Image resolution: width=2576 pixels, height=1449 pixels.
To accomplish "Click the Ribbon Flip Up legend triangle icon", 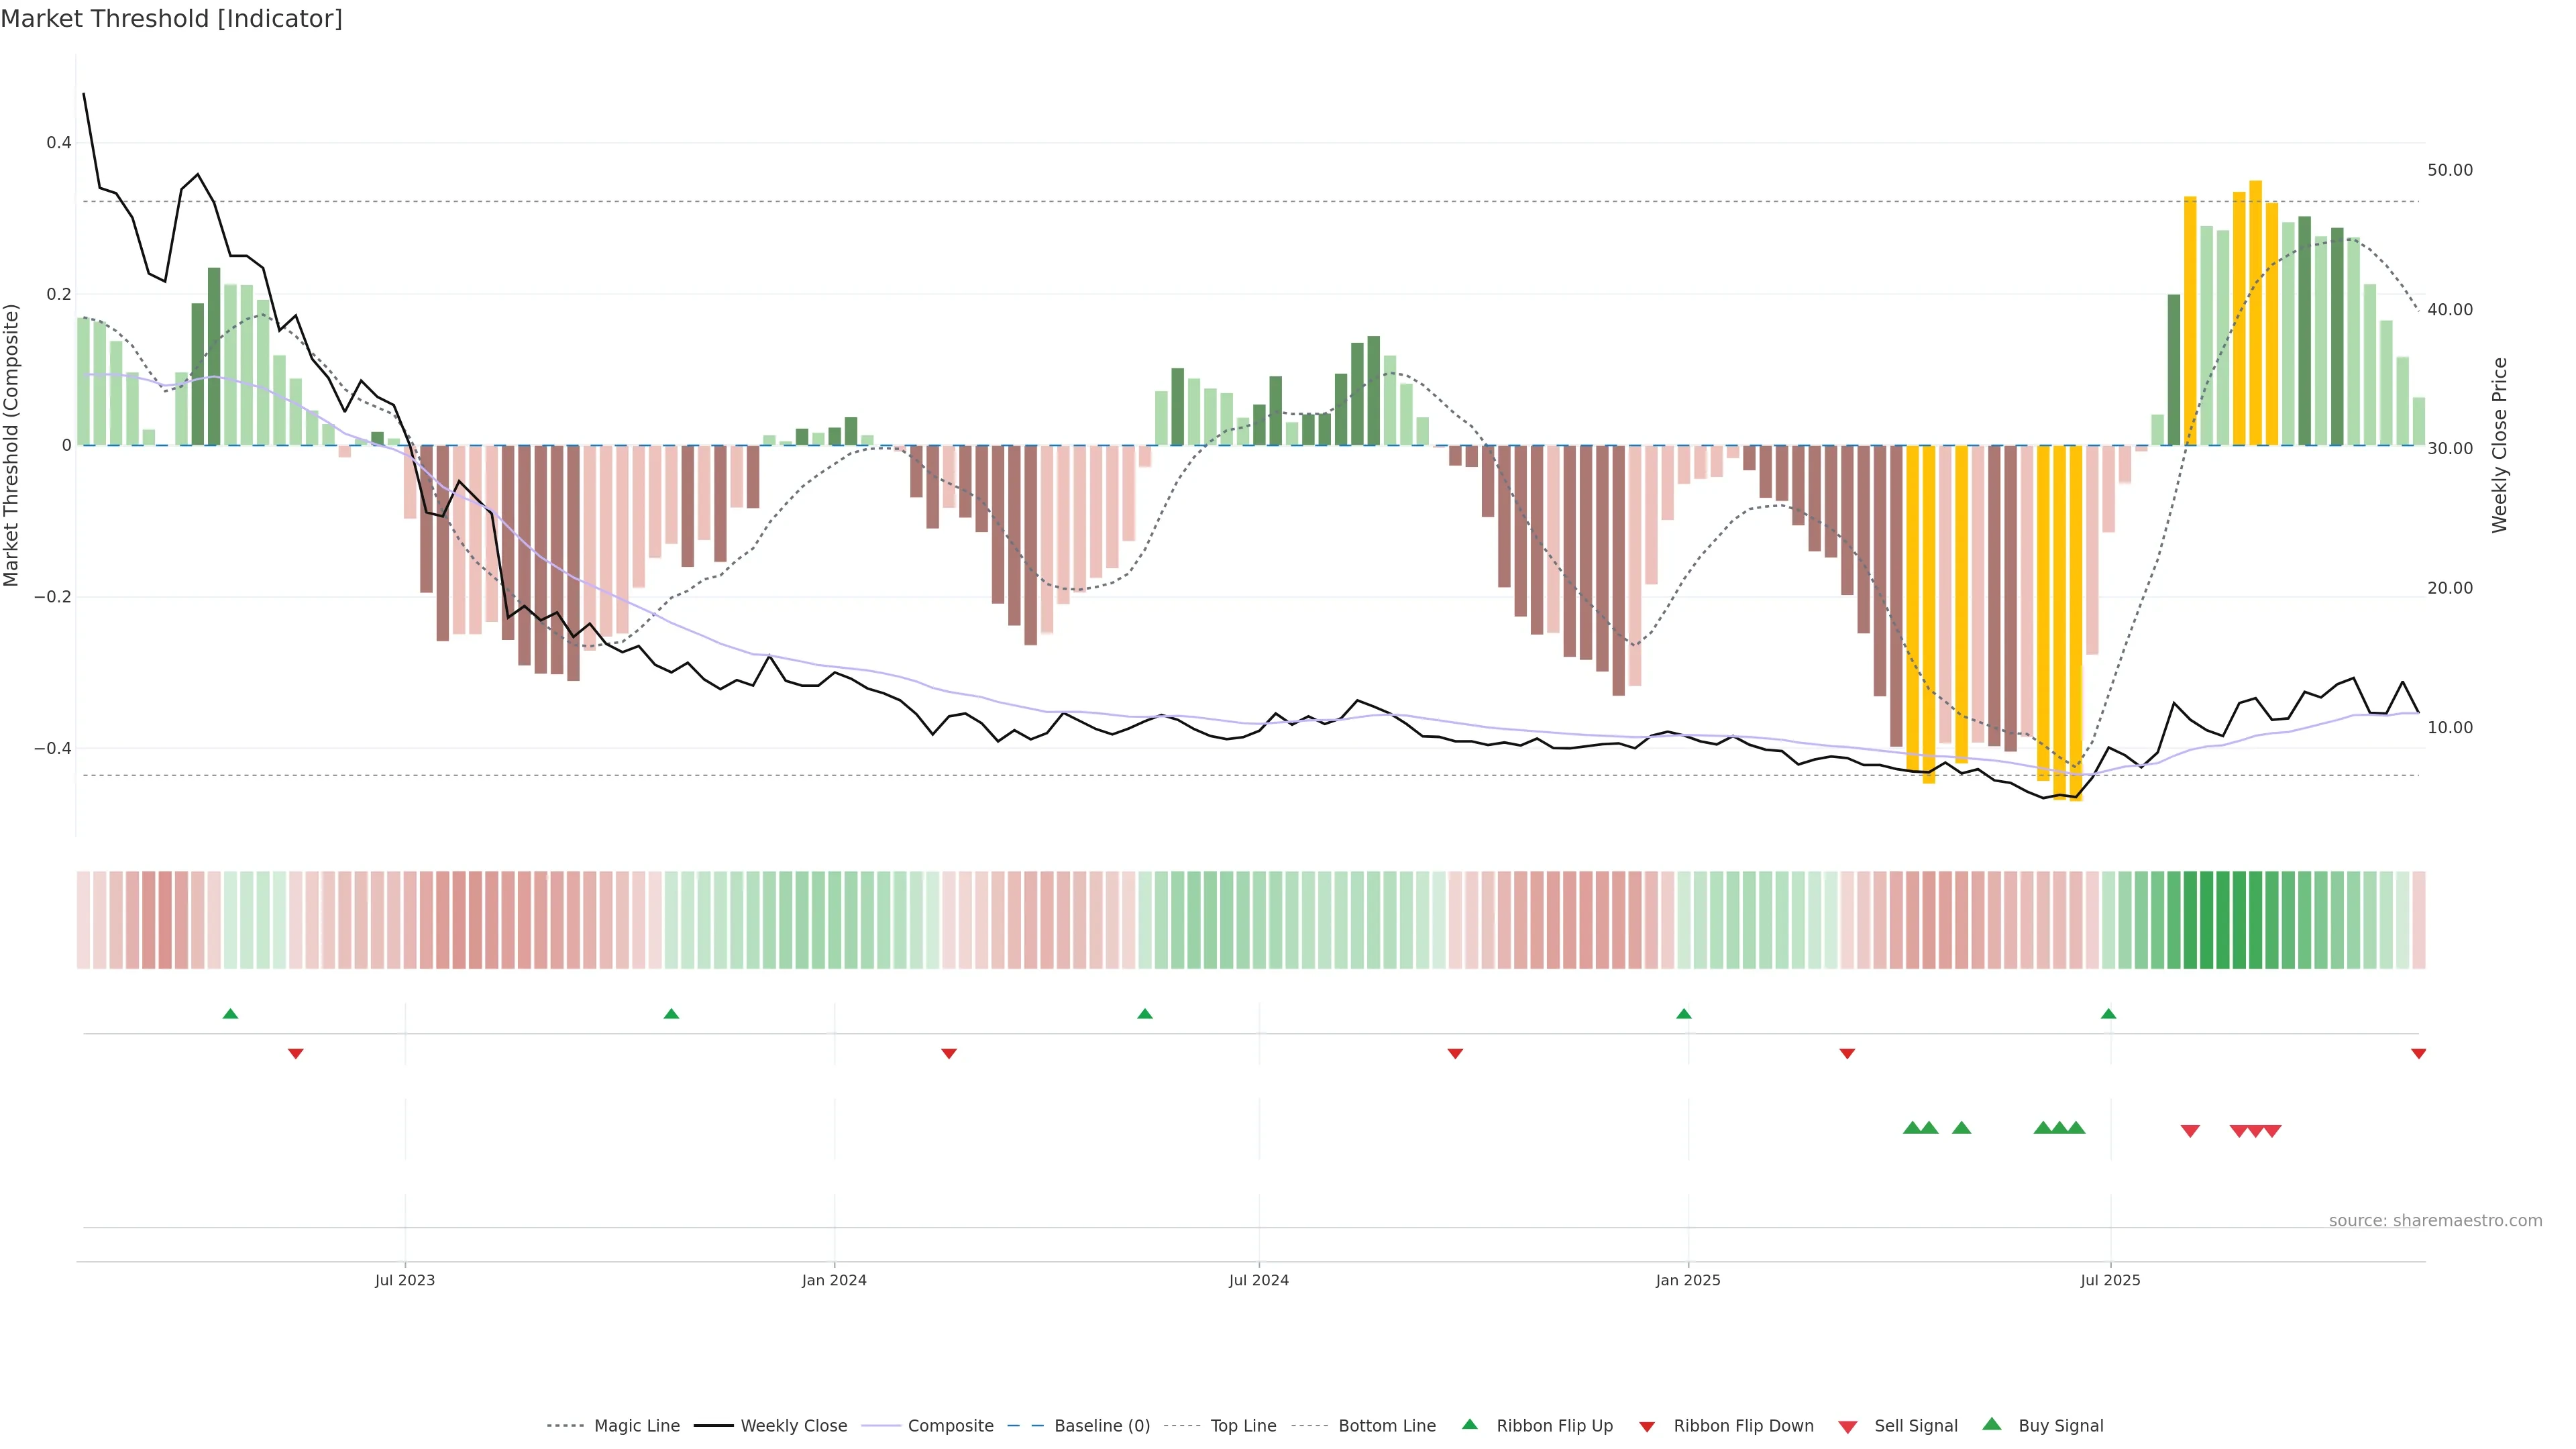I will pyautogui.click(x=1469, y=1425).
